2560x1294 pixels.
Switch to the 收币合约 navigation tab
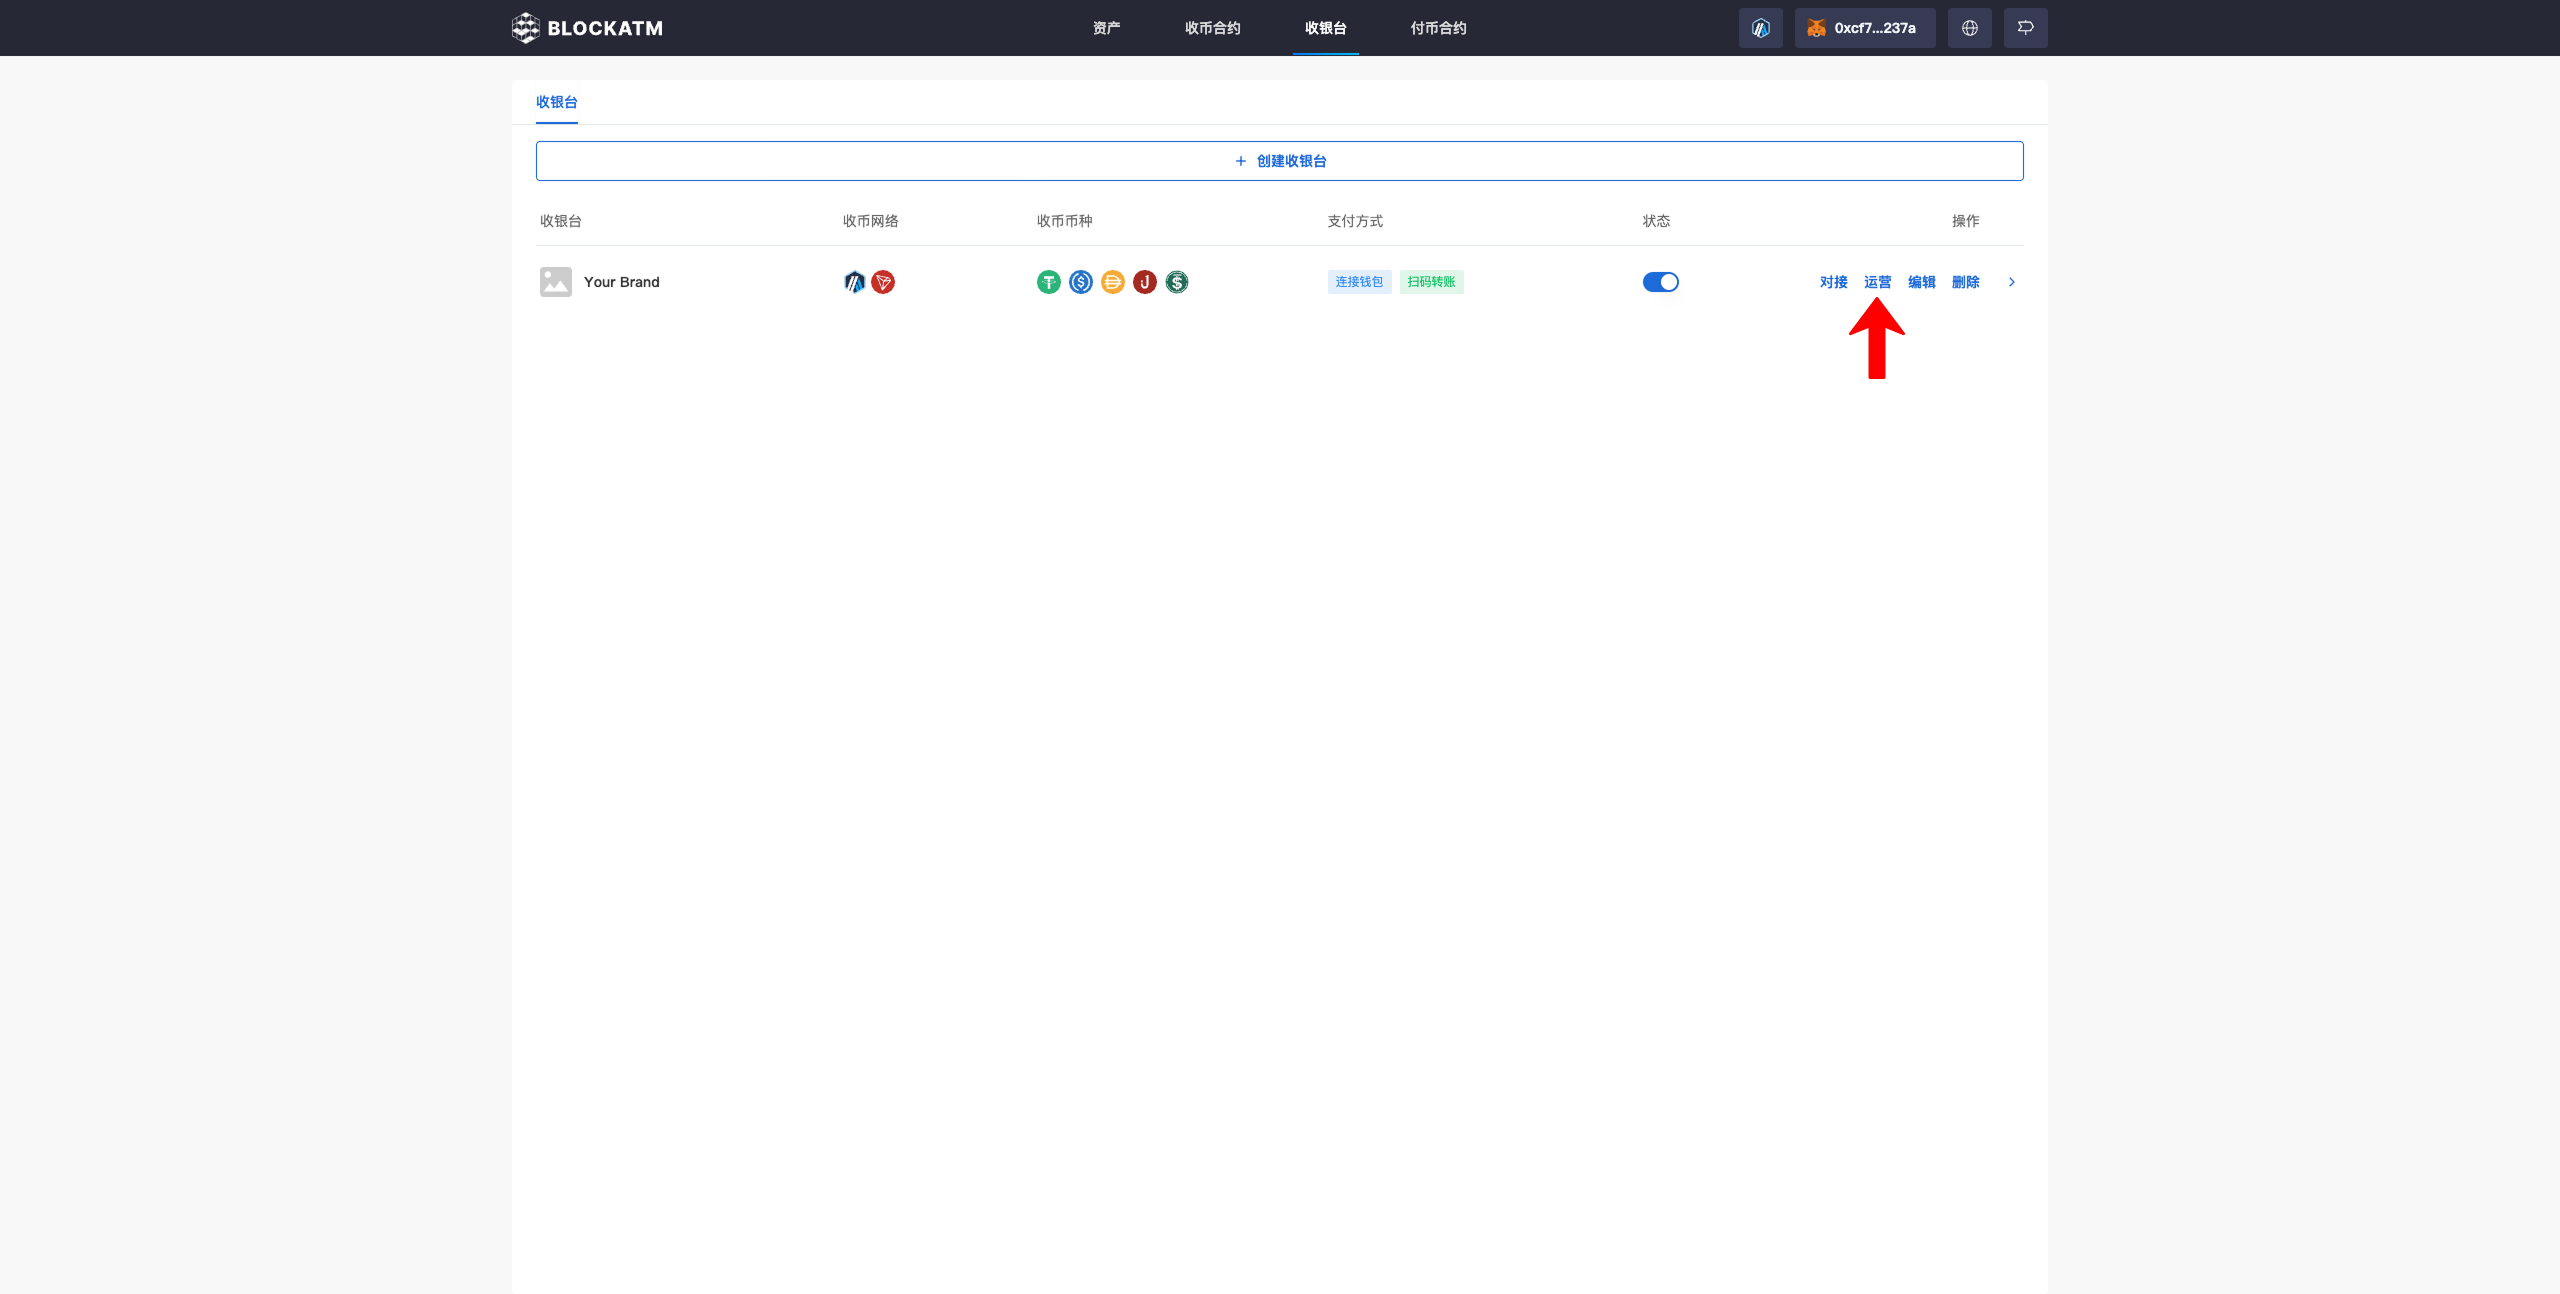(x=1212, y=28)
